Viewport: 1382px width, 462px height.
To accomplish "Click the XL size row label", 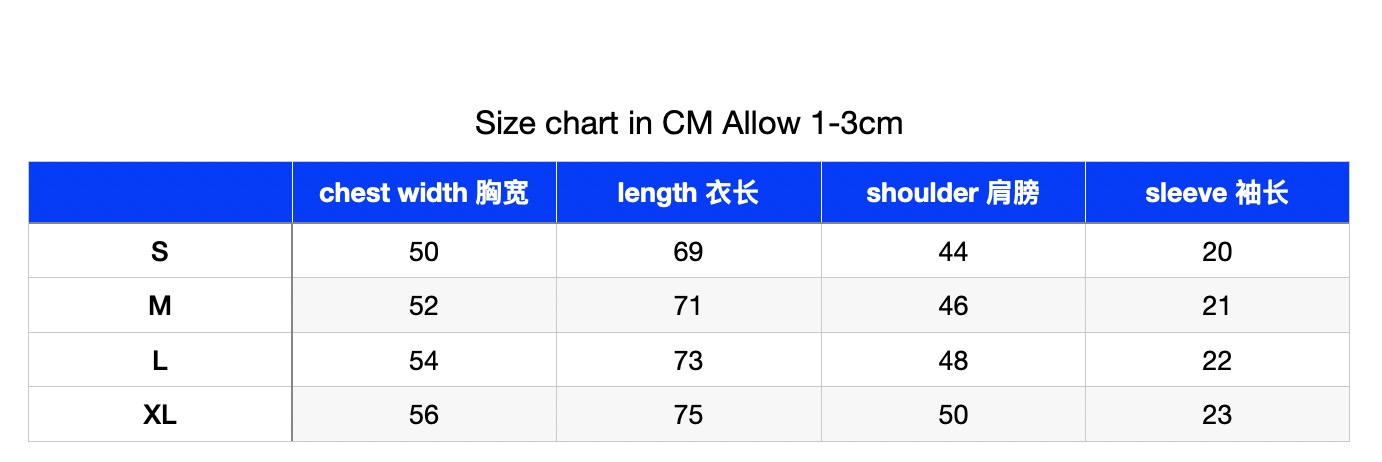I will [x=160, y=414].
